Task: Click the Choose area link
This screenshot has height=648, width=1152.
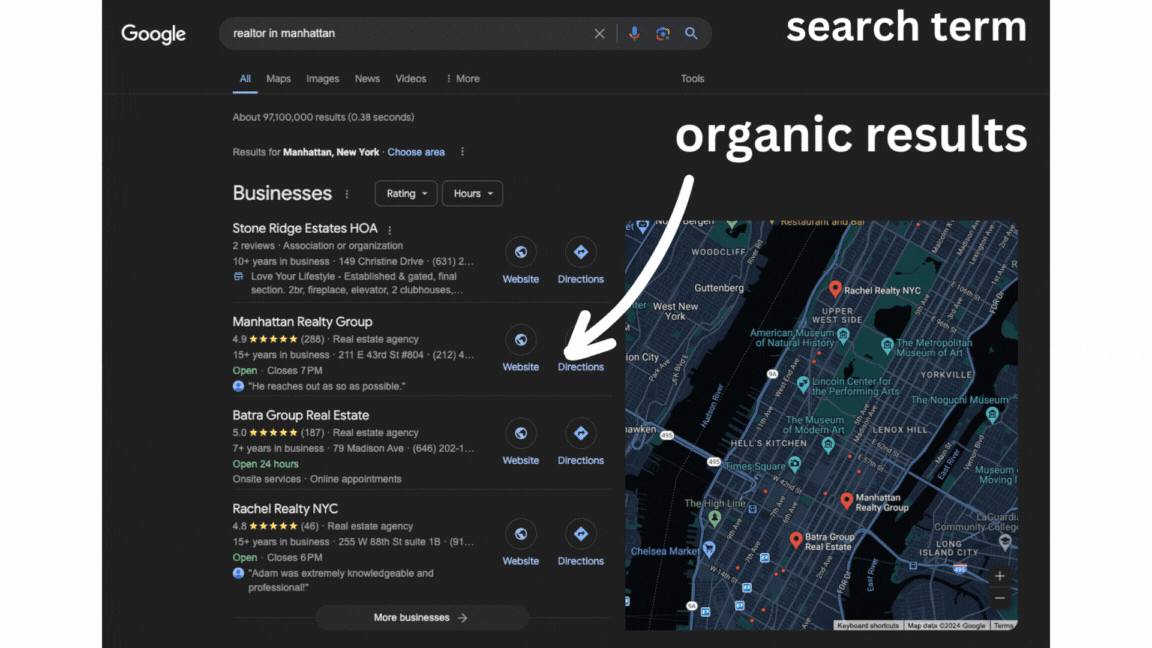Action: coord(416,152)
